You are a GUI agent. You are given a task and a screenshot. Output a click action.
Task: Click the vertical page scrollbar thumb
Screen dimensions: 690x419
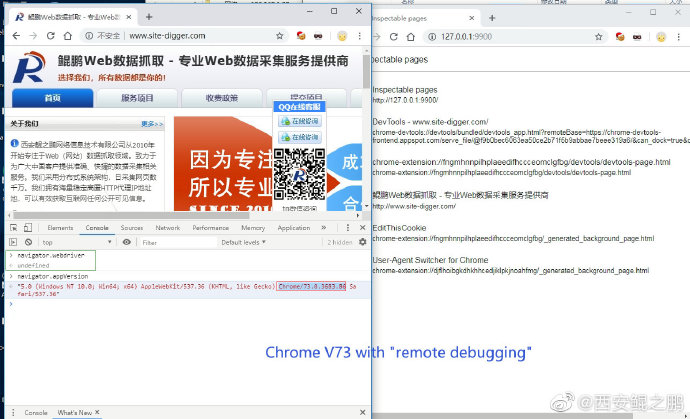tap(366, 71)
